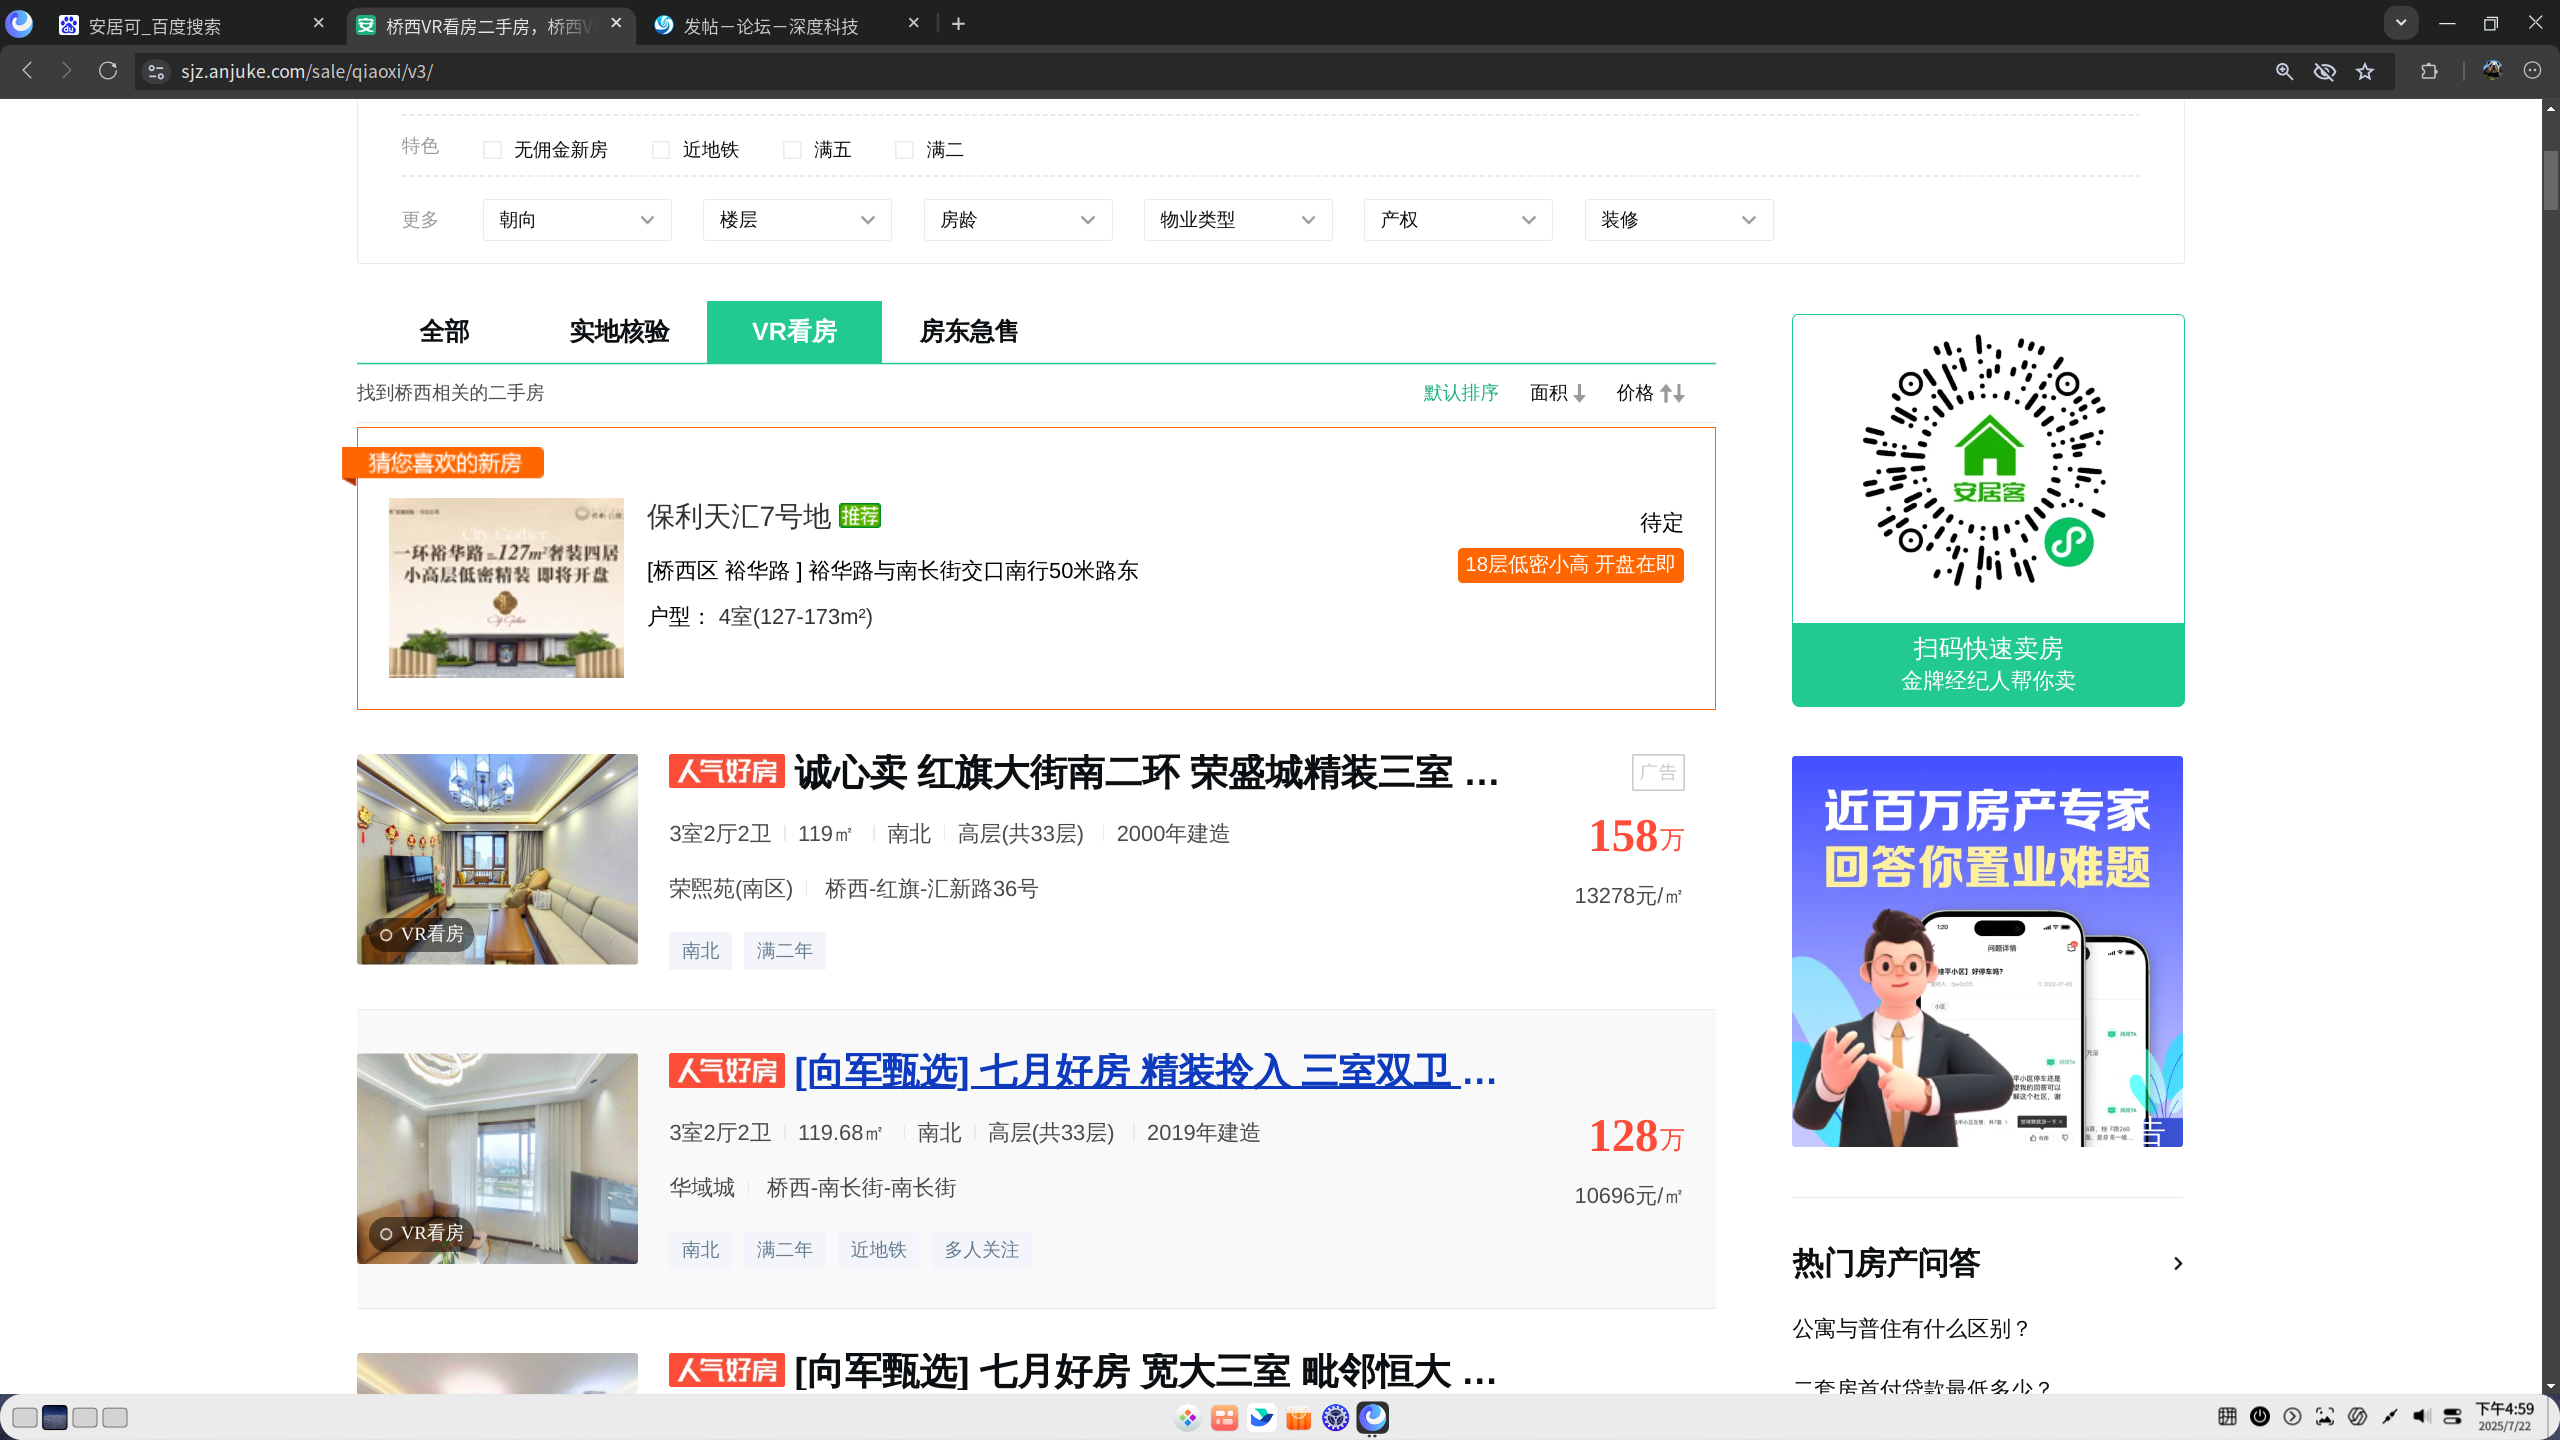2560x1440 pixels.
Task: Click the crossed-eye tracking protection icon
Action: point(2325,71)
